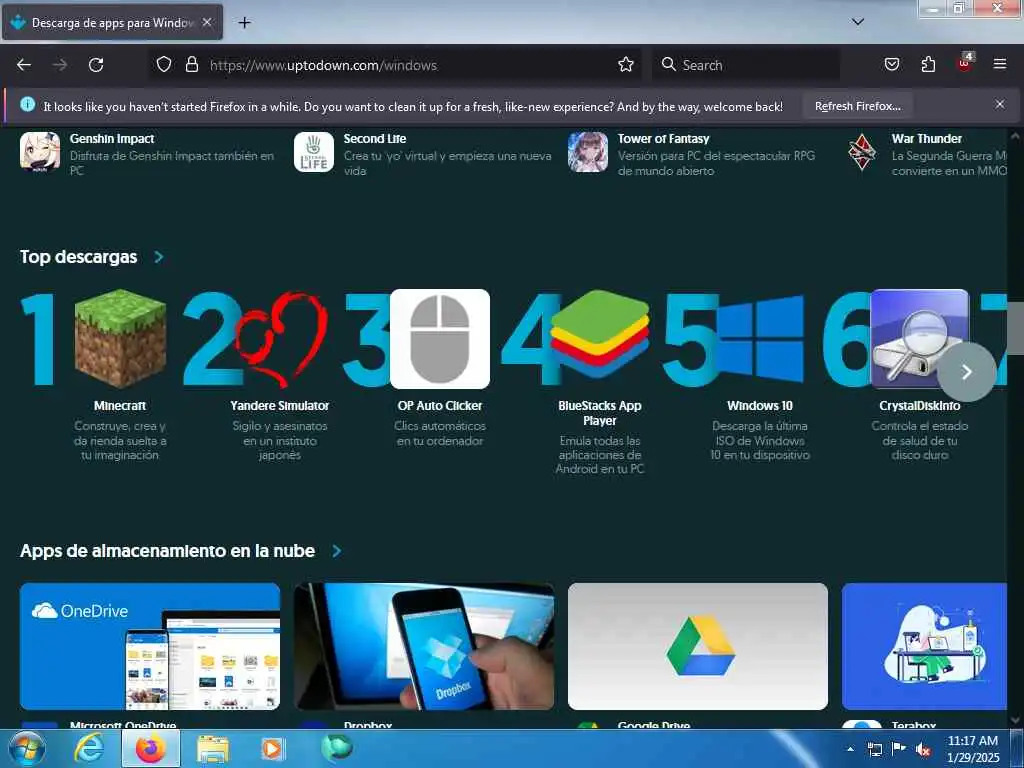The height and width of the screenshot is (768, 1024).
Task: Show hidden system tray icons
Action: (850, 750)
